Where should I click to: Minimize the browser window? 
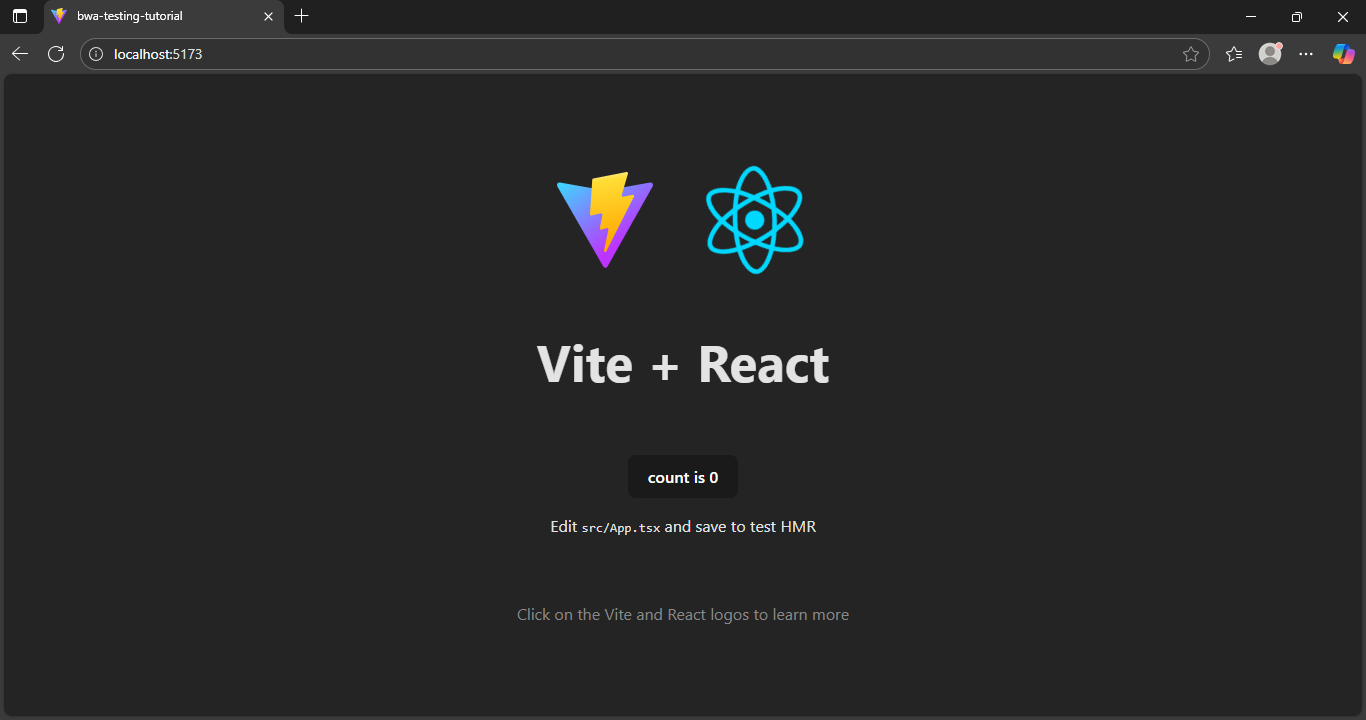(1250, 16)
